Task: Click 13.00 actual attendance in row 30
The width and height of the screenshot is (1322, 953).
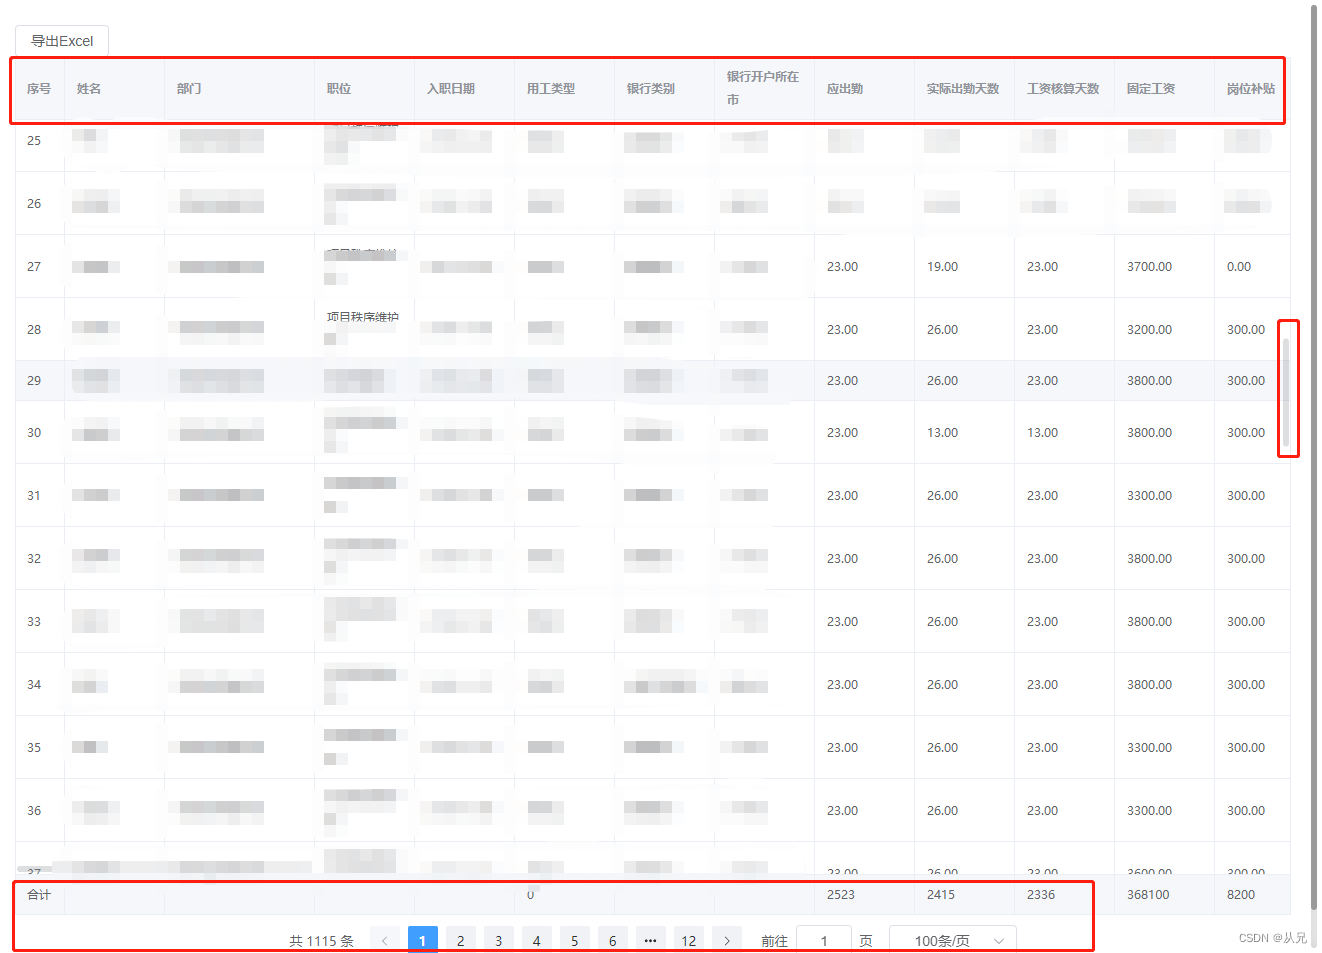Action: (942, 433)
